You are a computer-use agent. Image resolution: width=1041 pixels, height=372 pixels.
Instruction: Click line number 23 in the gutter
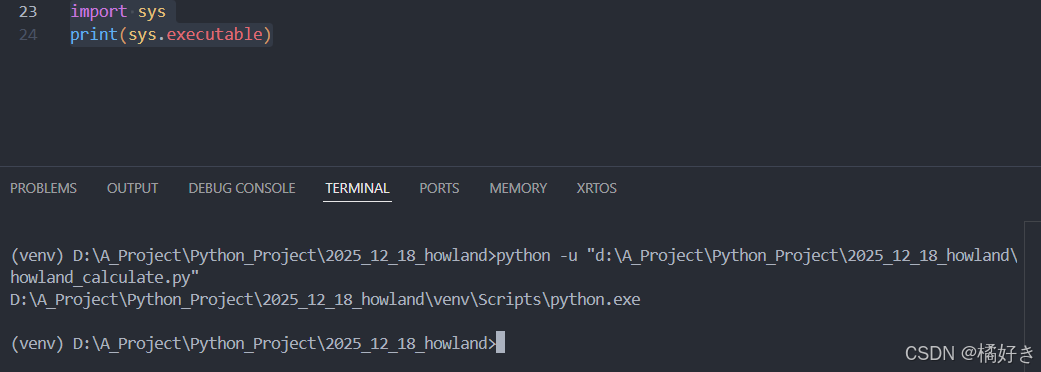pyautogui.click(x=28, y=12)
